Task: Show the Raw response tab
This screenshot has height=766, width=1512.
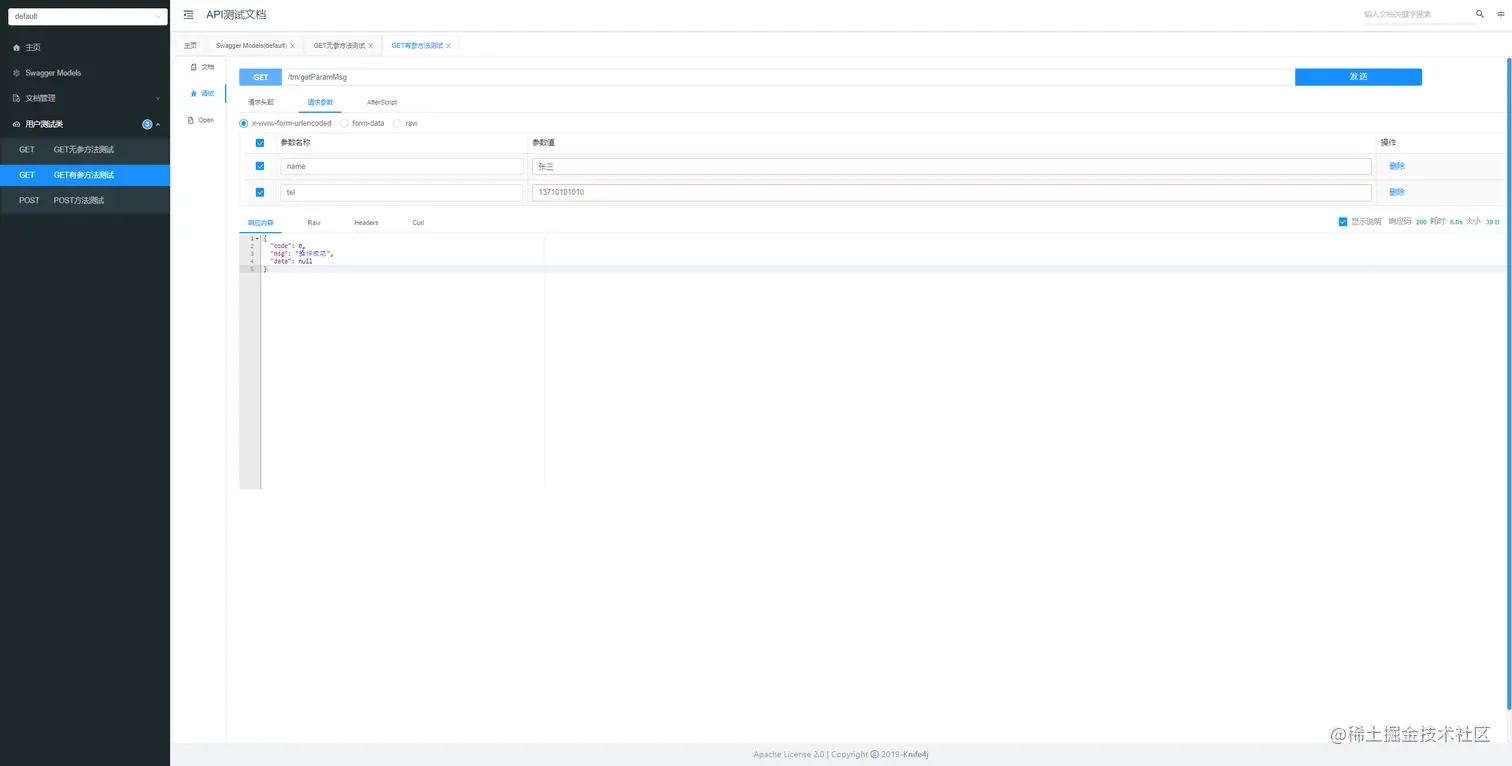Action: (x=314, y=223)
